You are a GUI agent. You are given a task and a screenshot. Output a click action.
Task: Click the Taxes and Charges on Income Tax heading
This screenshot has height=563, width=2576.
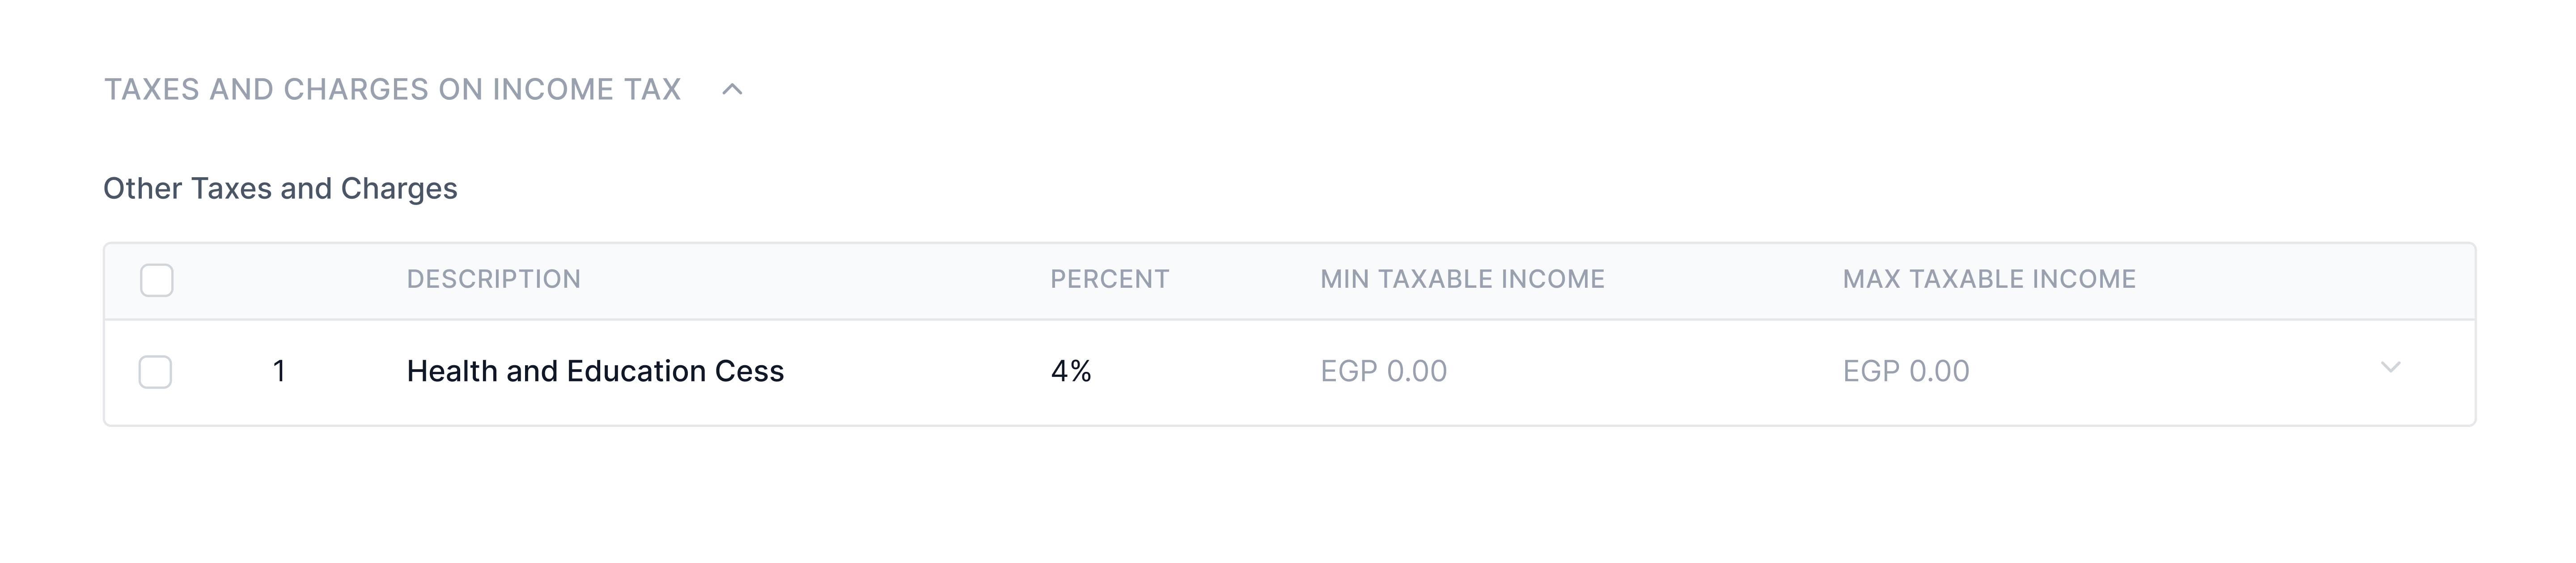392,90
